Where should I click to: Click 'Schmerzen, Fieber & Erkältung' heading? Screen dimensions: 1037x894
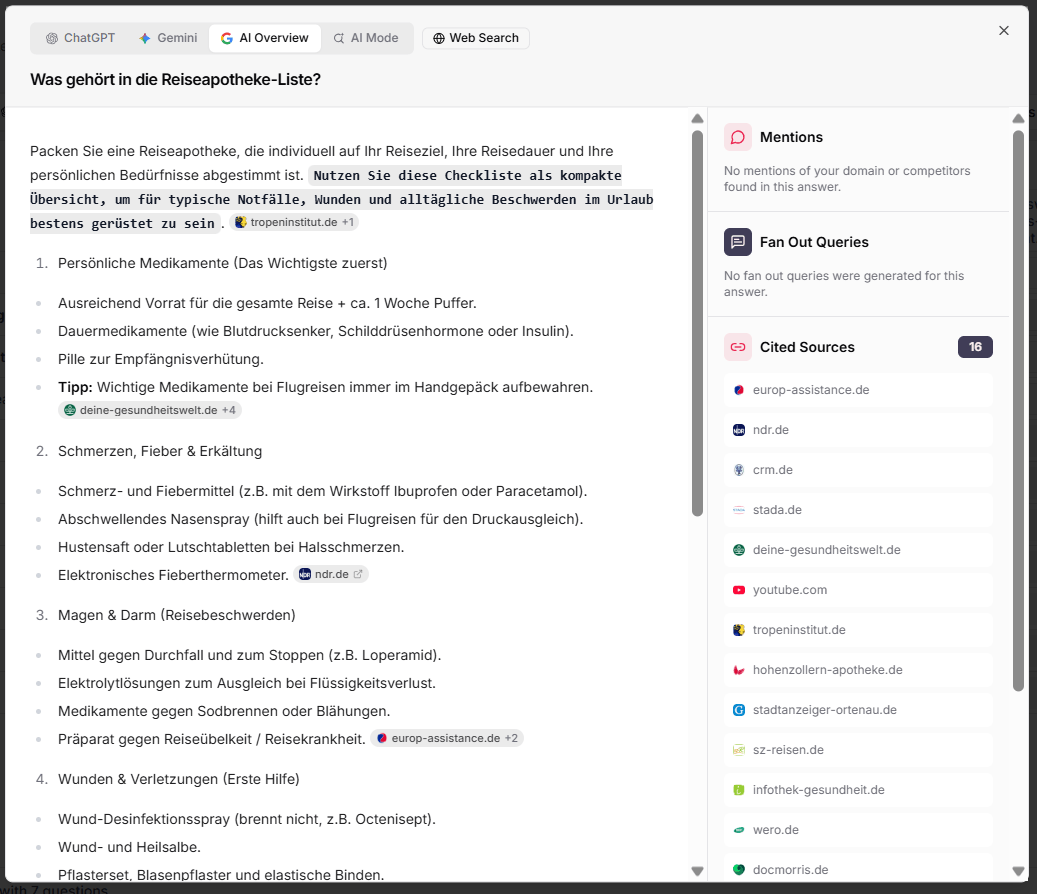[x=160, y=451]
